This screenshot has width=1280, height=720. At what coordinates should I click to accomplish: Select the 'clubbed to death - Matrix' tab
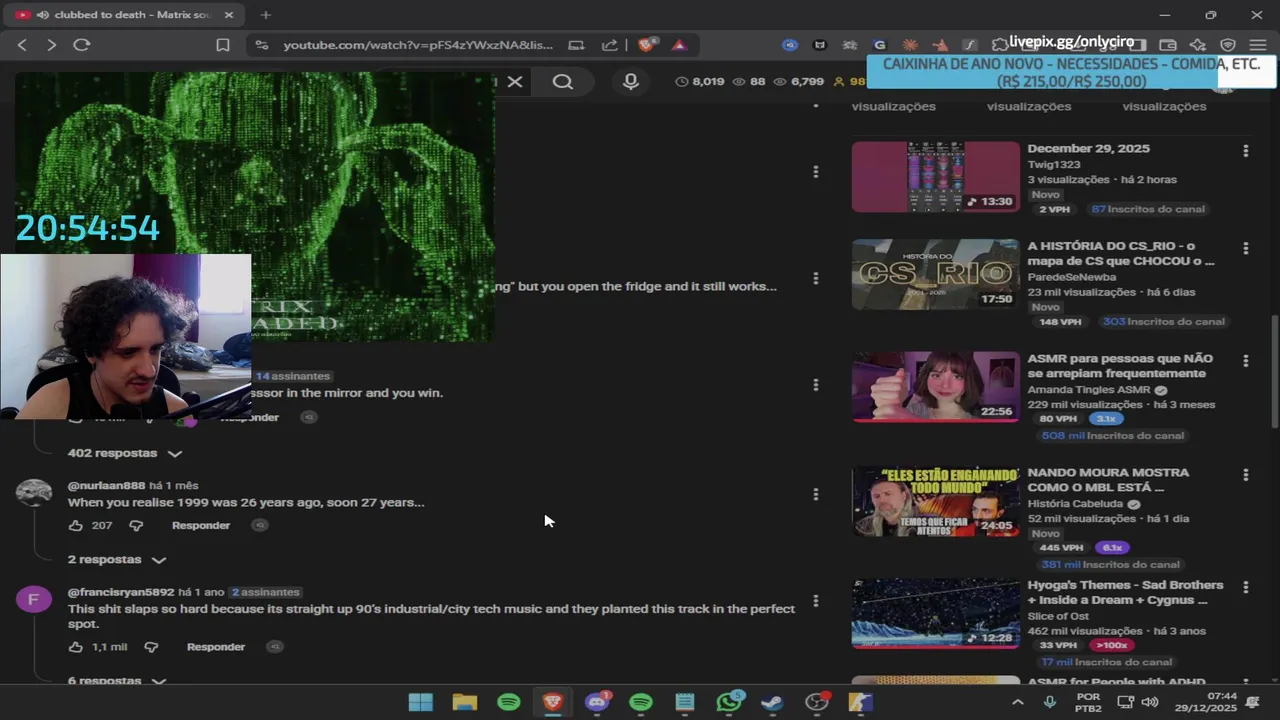125,15
